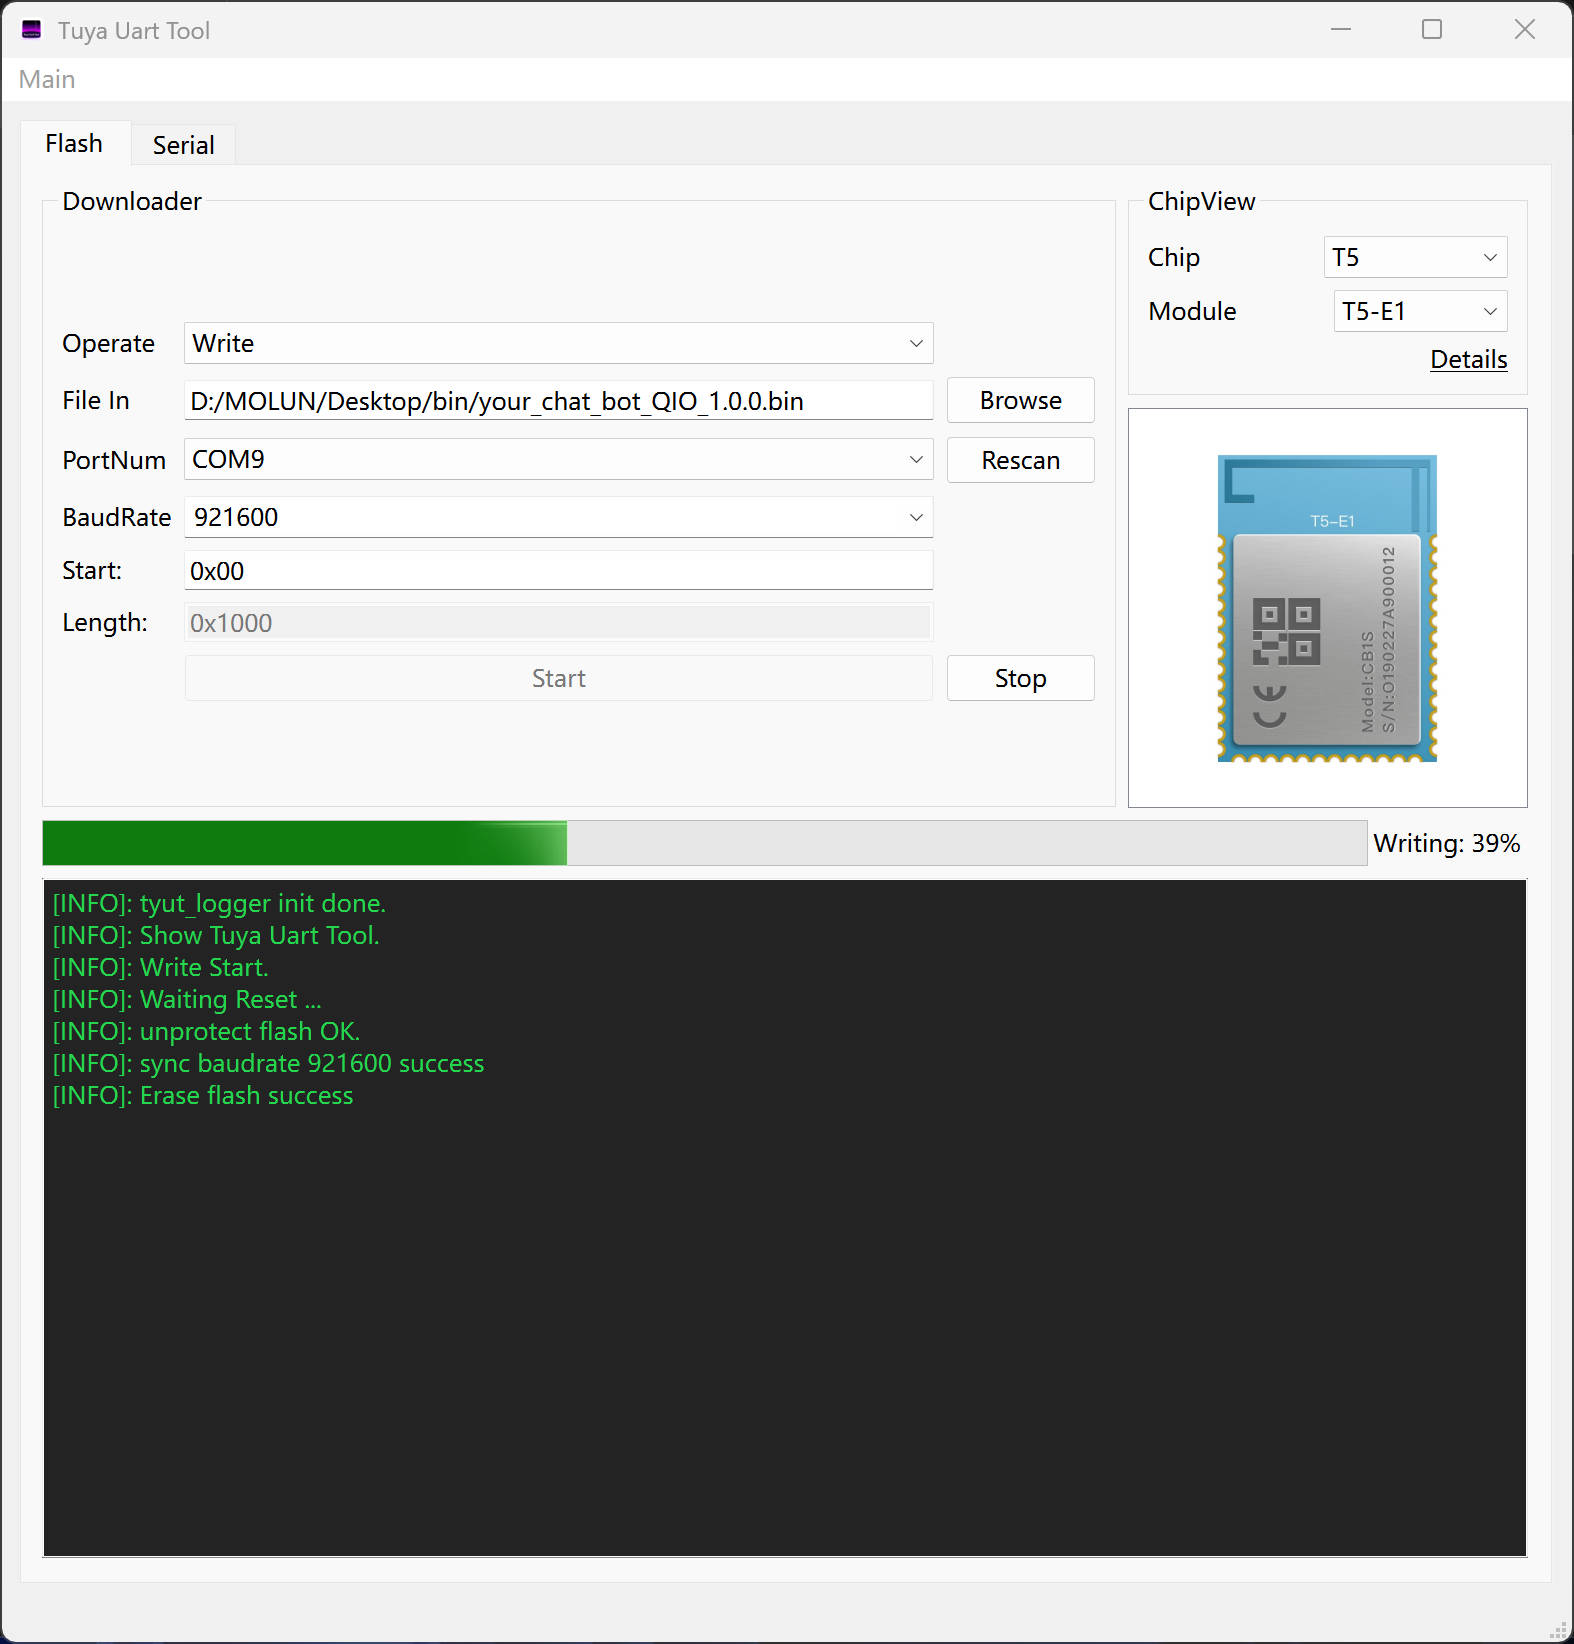Stop the current write operation
Screen dimensions: 1574x1644
point(1021,678)
